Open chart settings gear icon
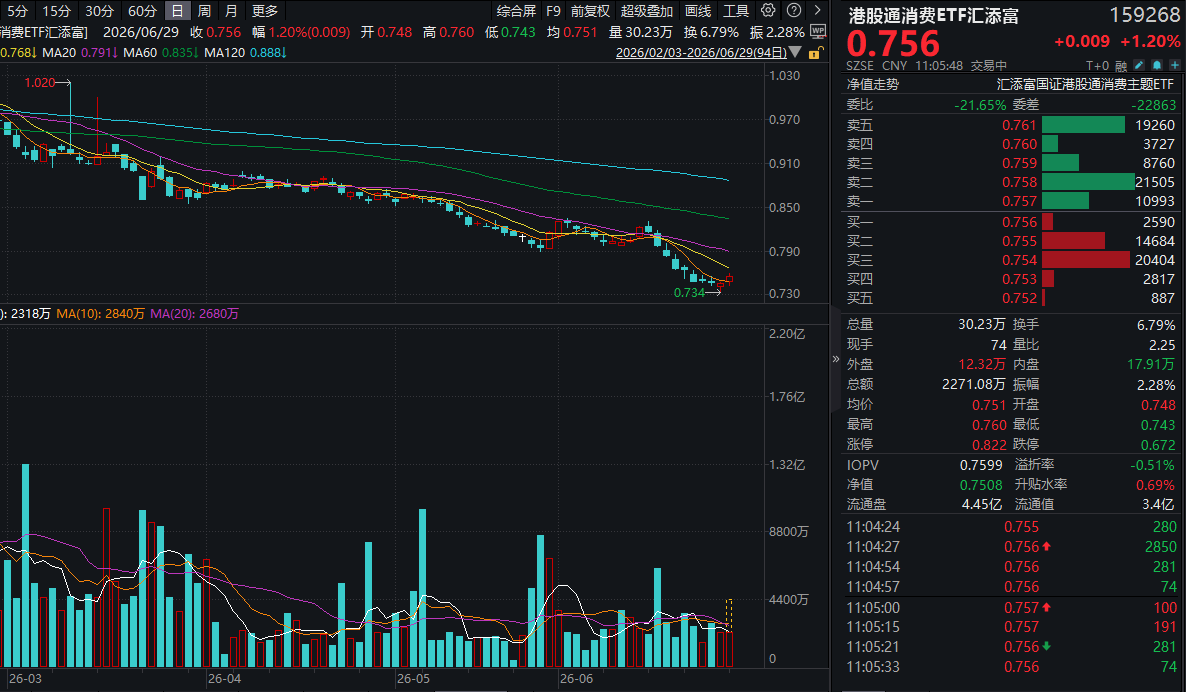The height and width of the screenshot is (692, 1186). [768, 11]
